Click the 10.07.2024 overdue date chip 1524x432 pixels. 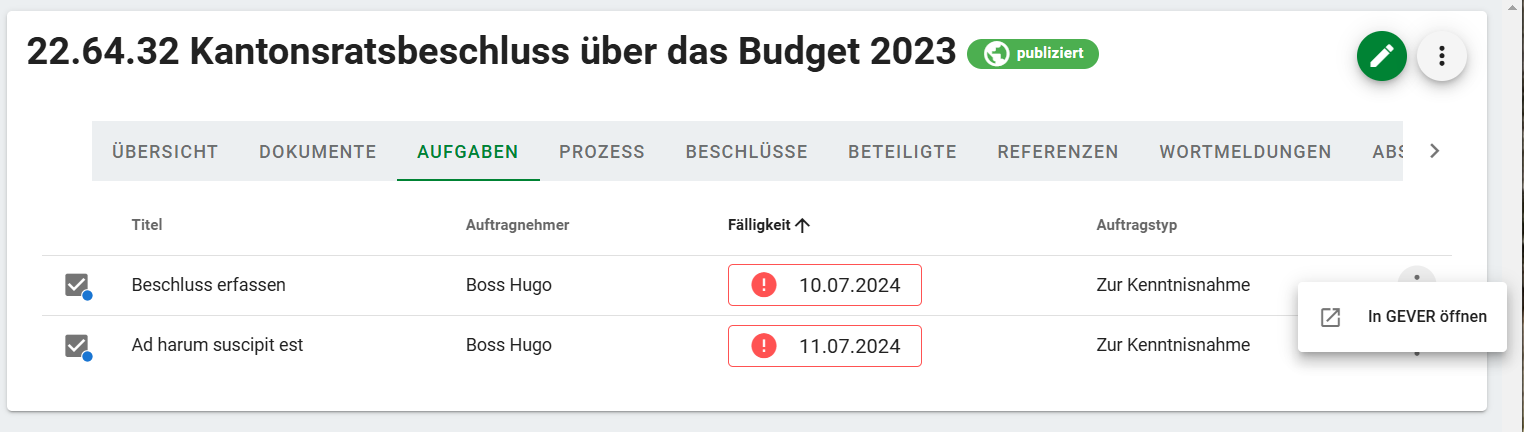point(848,285)
